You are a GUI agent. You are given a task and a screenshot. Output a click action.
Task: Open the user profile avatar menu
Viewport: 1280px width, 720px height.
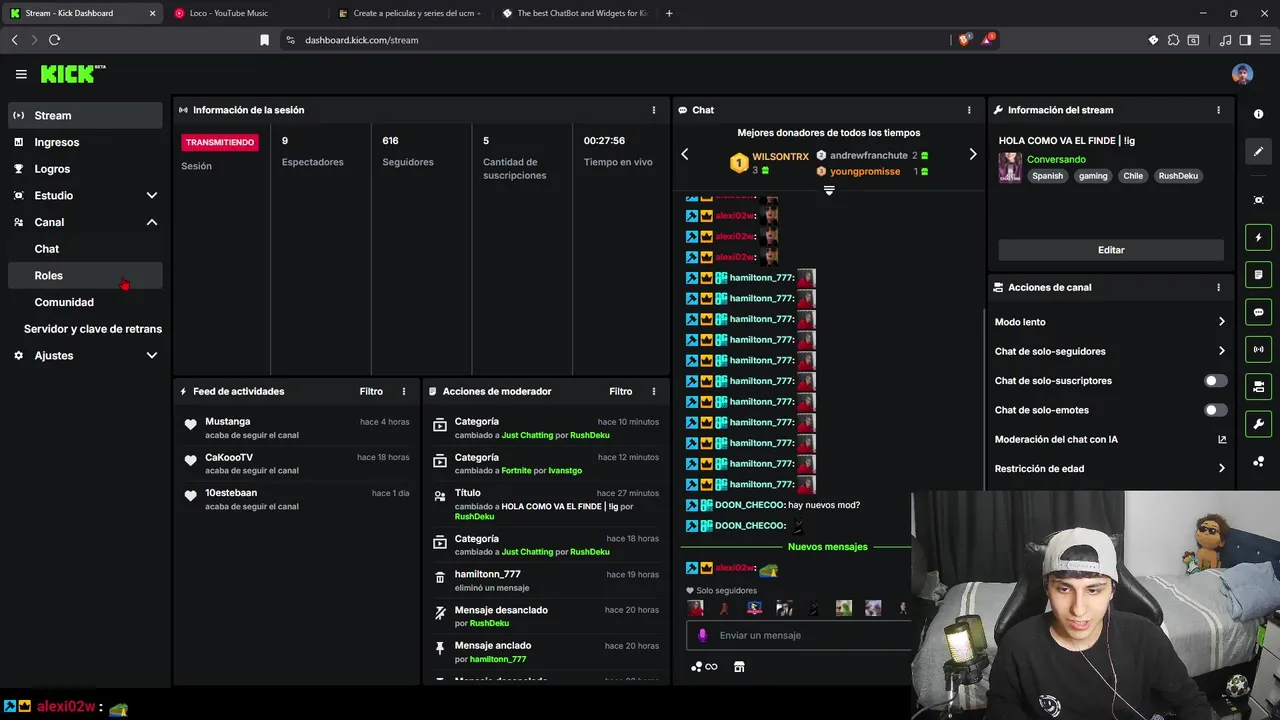[x=1242, y=74]
